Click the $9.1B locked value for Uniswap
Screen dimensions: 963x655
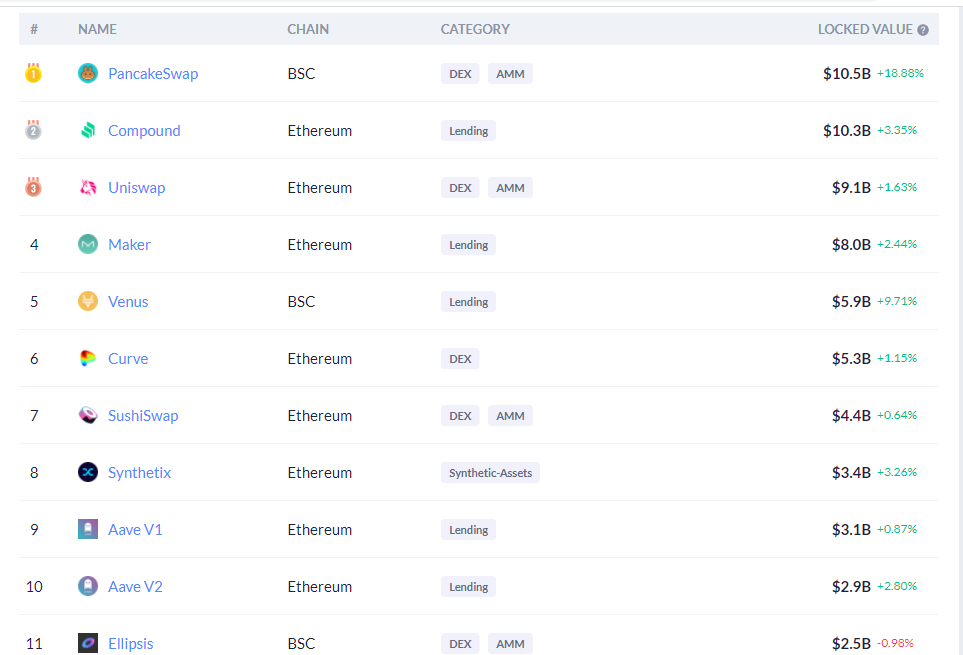click(851, 188)
